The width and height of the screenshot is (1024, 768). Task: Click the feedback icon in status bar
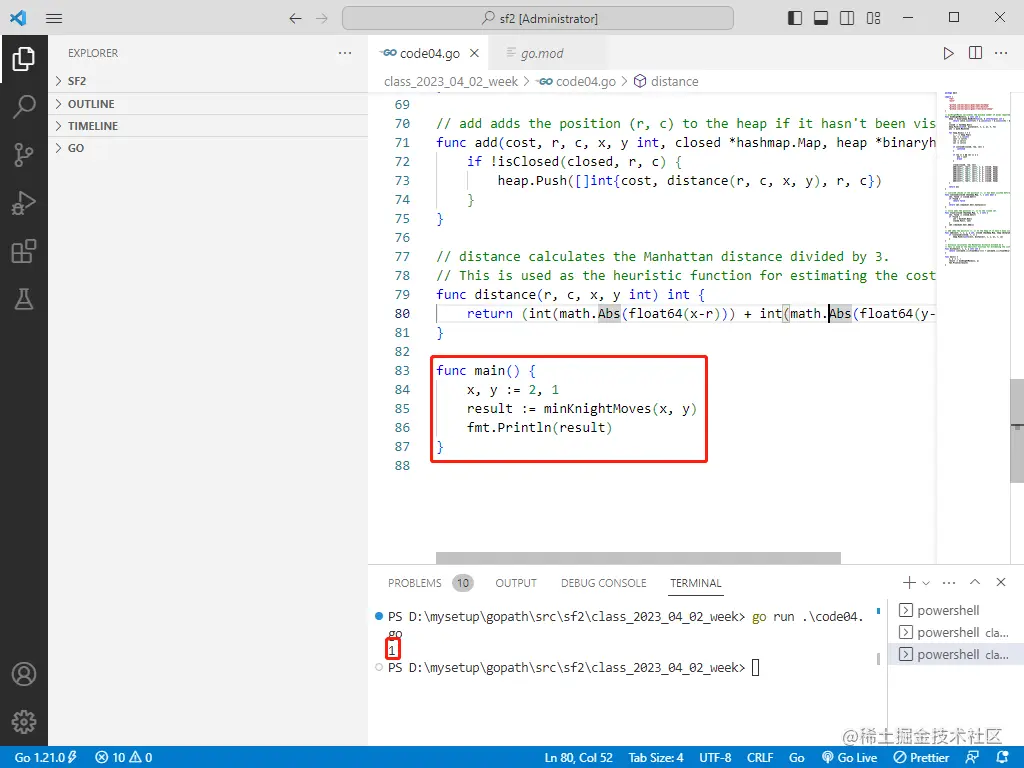click(972, 757)
